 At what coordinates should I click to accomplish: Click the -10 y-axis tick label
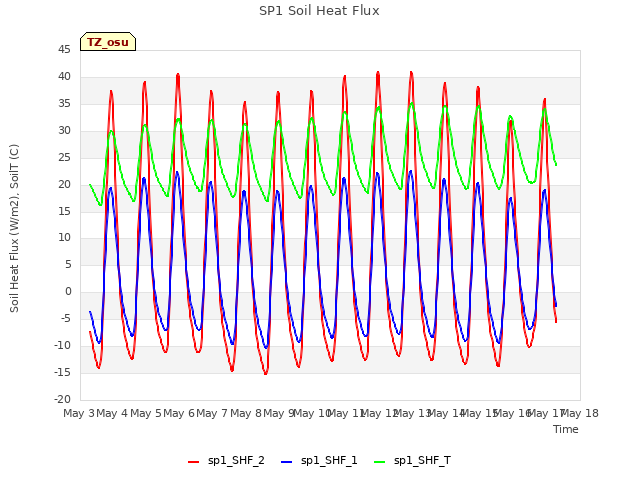pos(63,346)
